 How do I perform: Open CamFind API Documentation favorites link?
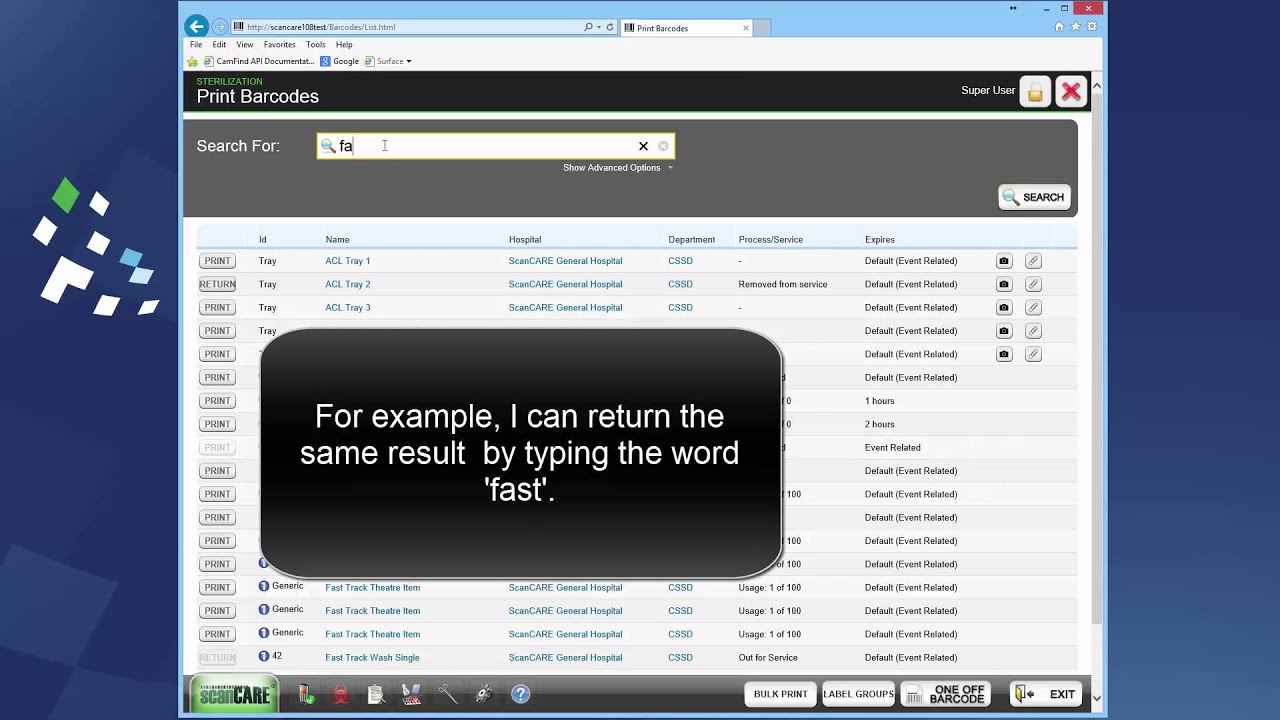point(259,61)
